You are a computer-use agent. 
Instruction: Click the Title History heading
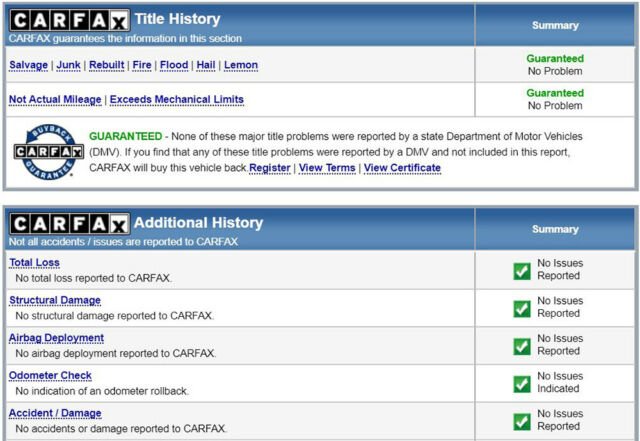(x=178, y=19)
